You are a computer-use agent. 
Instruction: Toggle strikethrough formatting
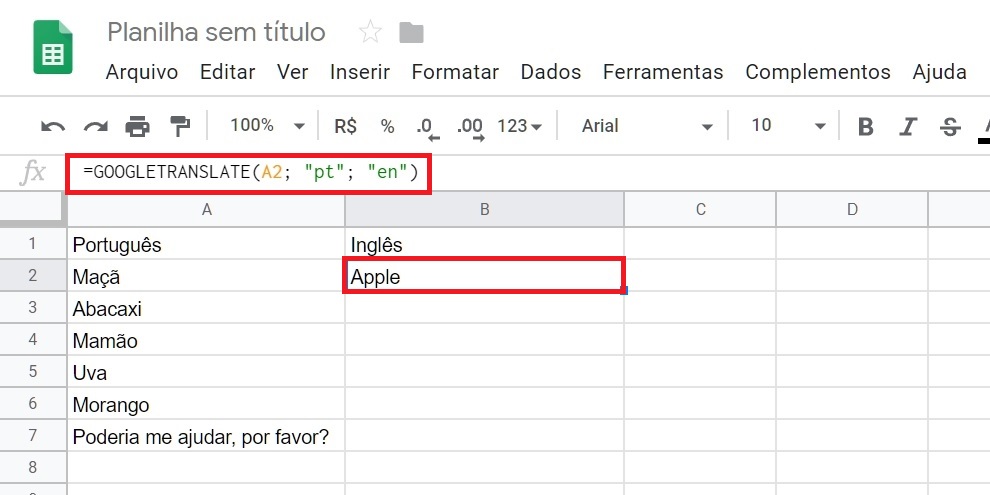(x=950, y=126)
